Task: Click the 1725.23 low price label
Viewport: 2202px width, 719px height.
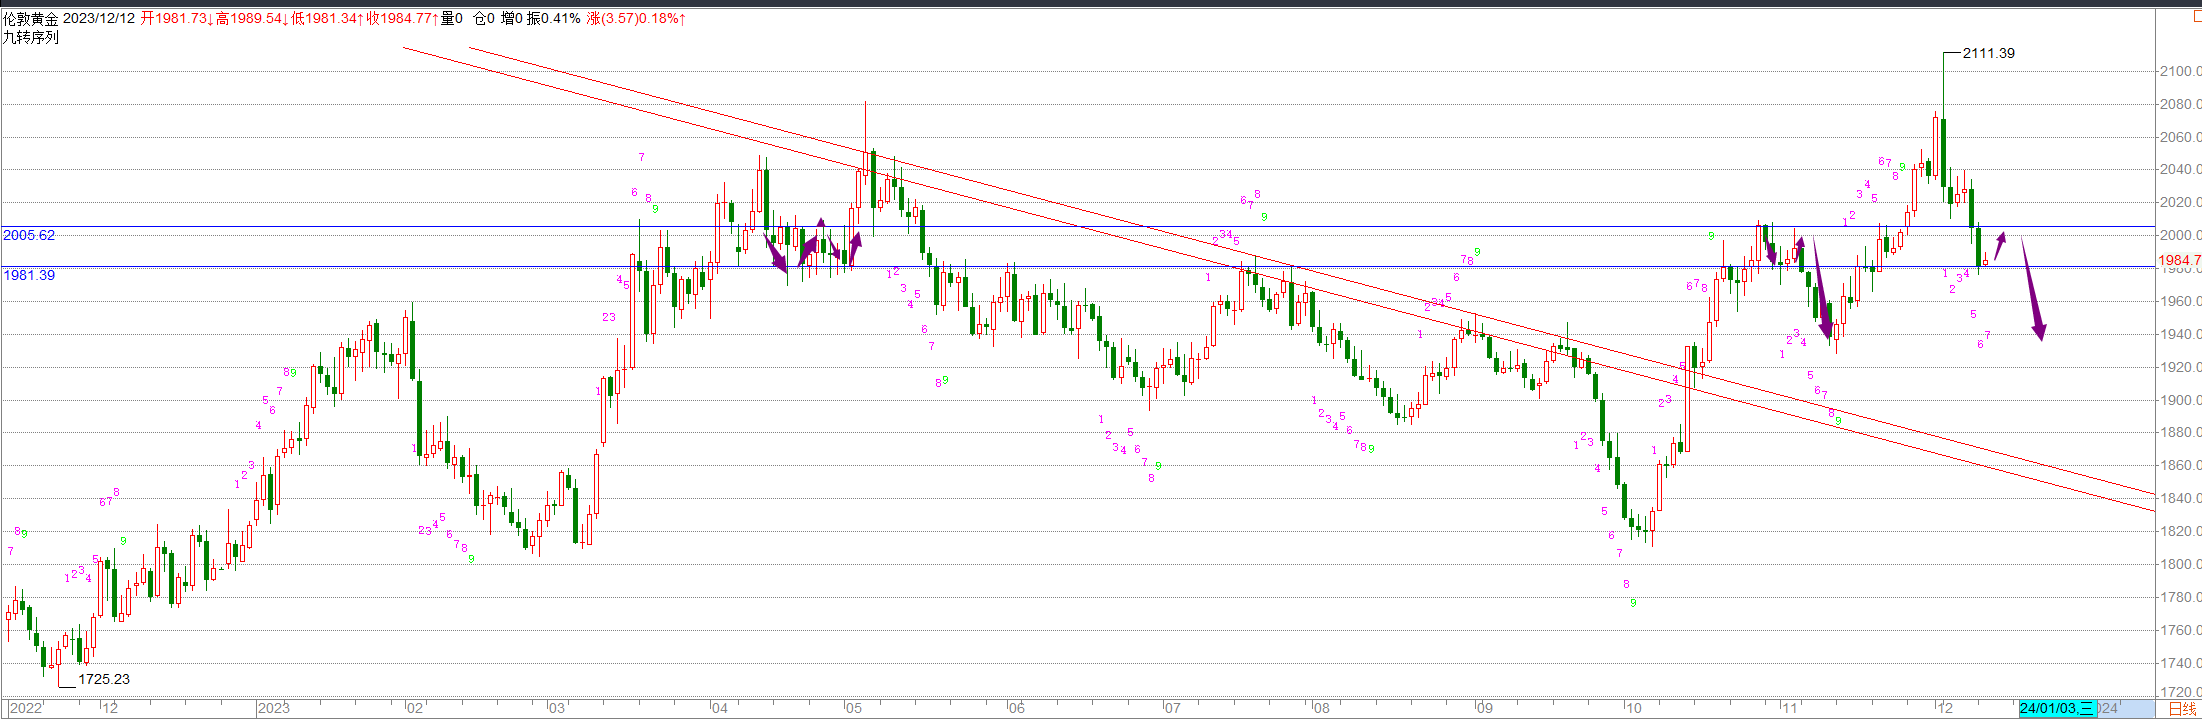Action: [x=104, y=679]
